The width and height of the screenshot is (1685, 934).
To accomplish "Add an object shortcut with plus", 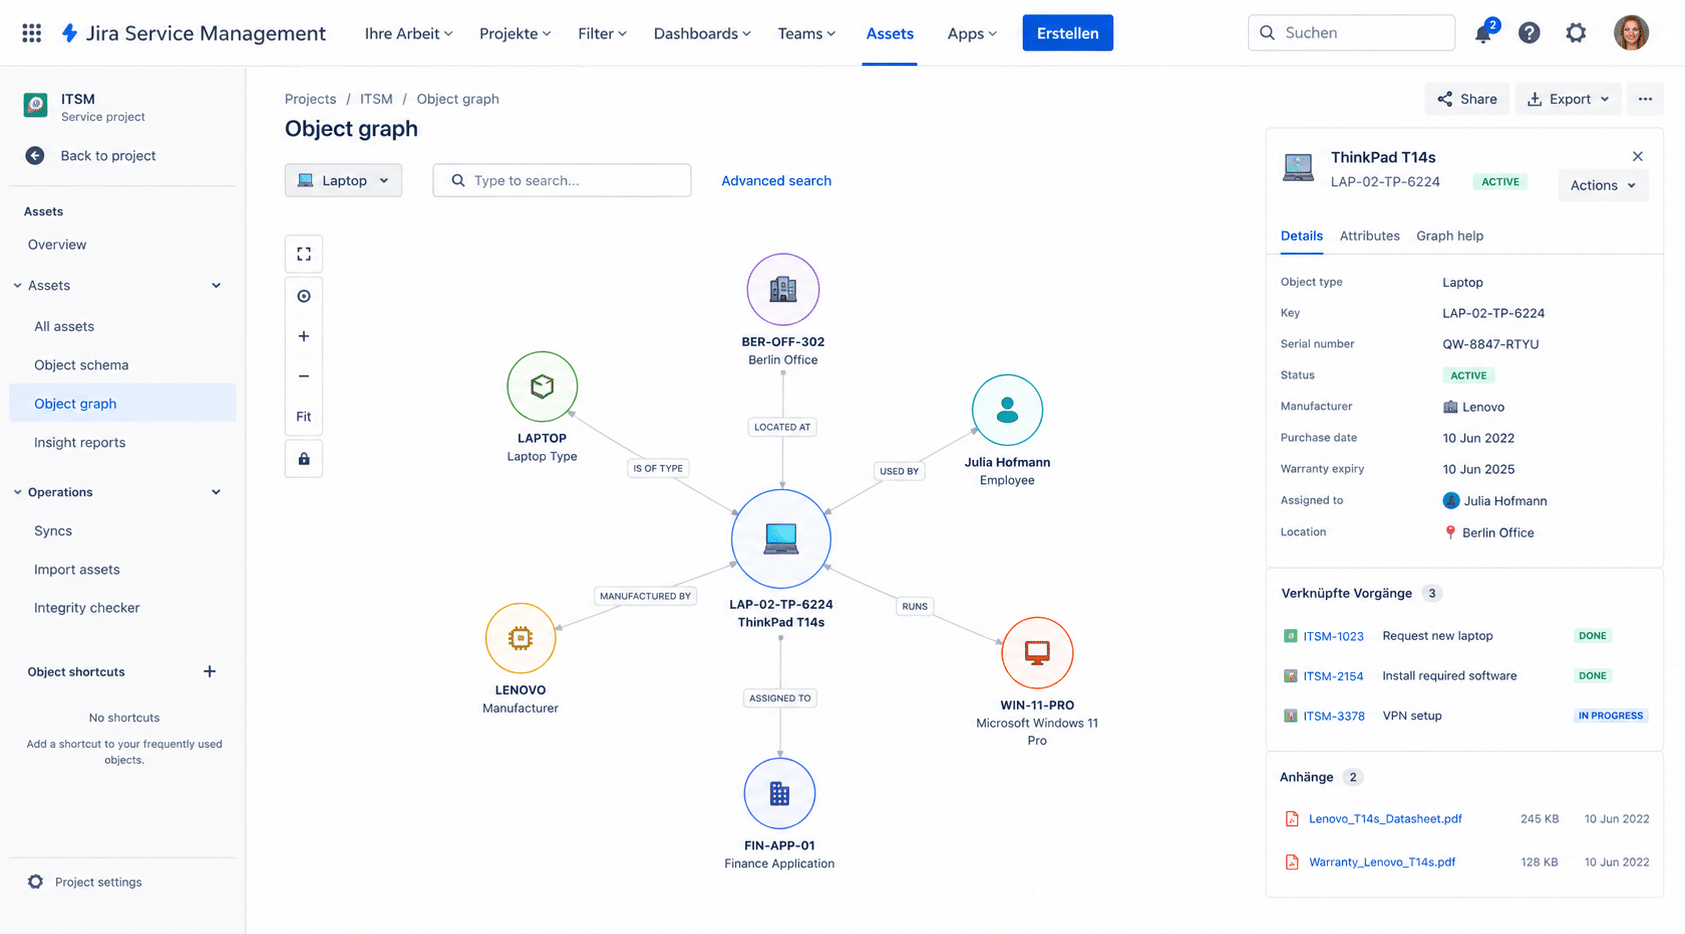I will [x=209, y=672].
